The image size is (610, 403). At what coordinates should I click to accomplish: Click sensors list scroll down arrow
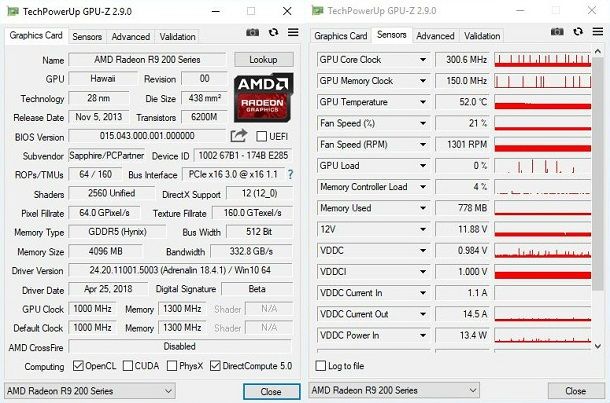598,346
